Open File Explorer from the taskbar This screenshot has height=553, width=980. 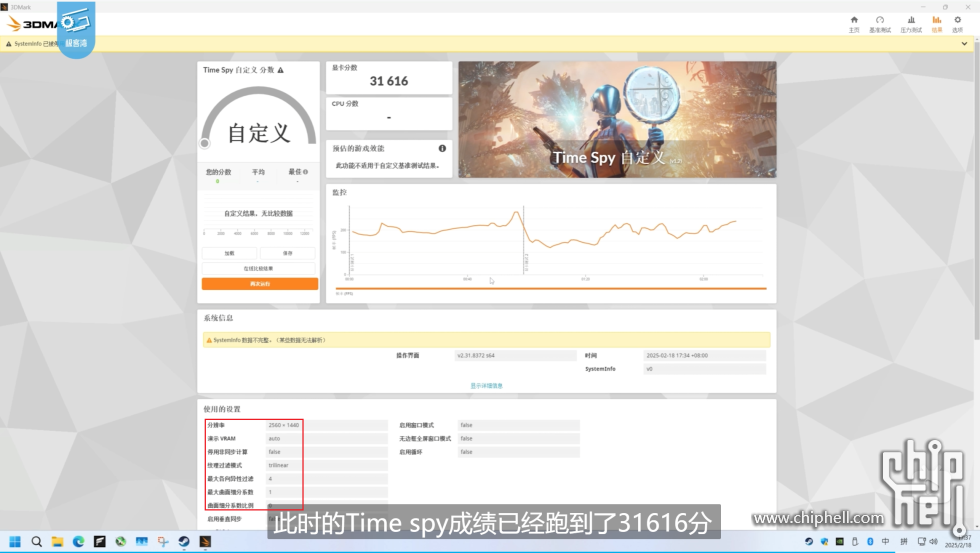[58, 542]
